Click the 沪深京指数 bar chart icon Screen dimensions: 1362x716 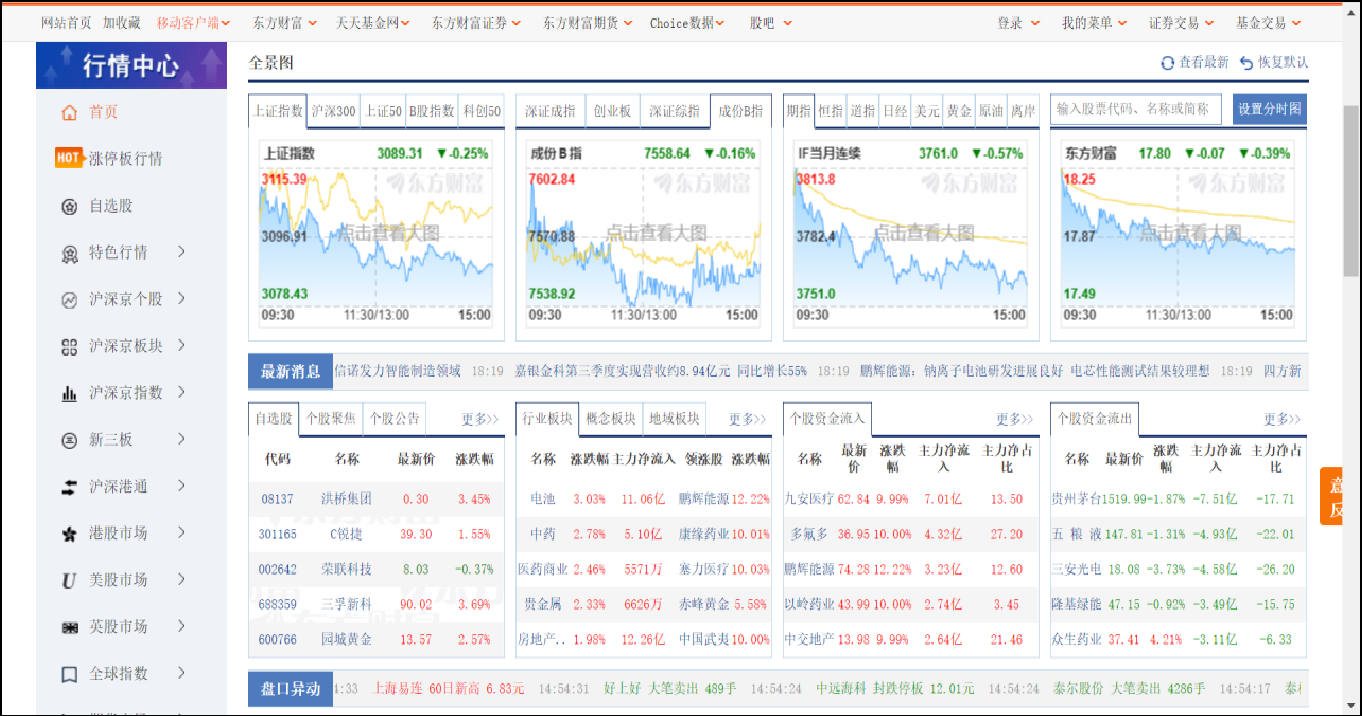coord(68,394)
